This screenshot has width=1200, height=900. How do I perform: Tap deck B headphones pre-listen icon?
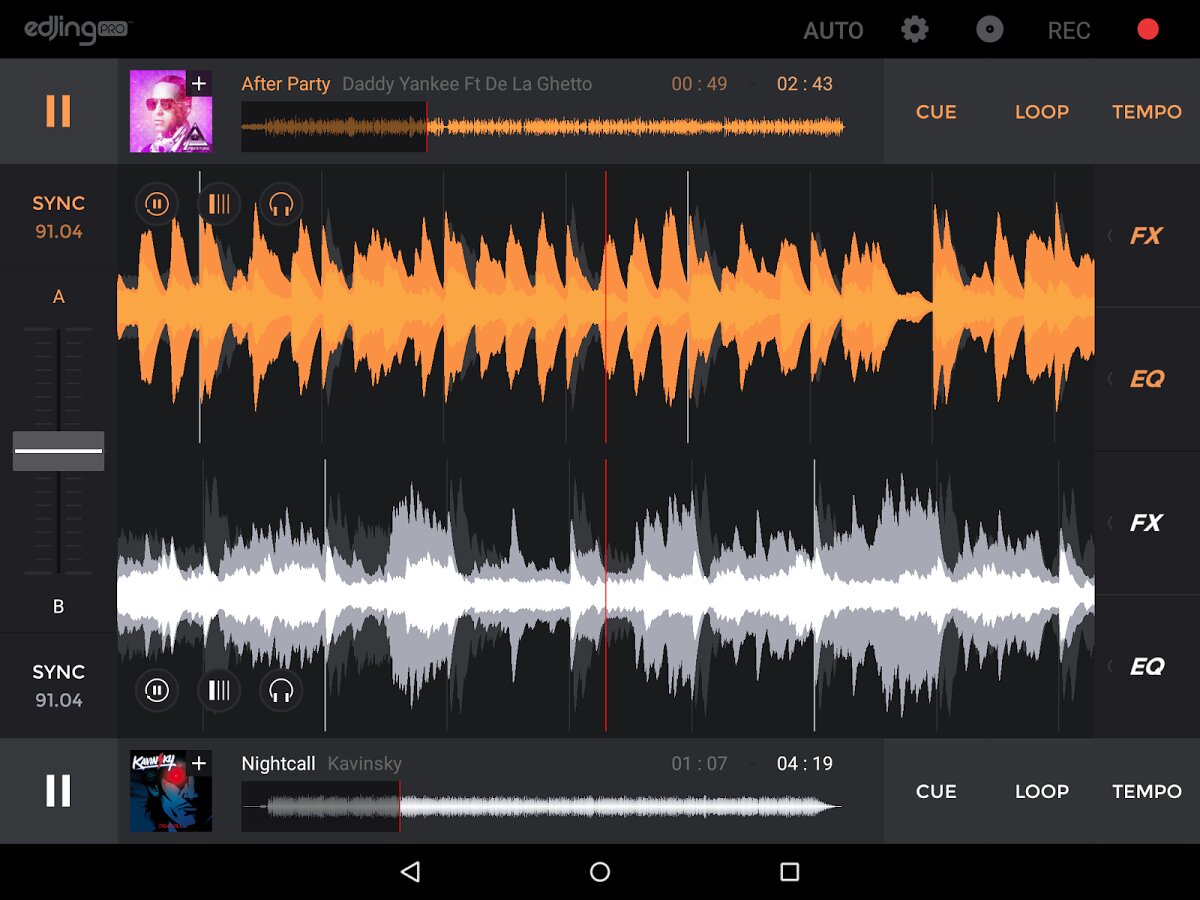281,689
